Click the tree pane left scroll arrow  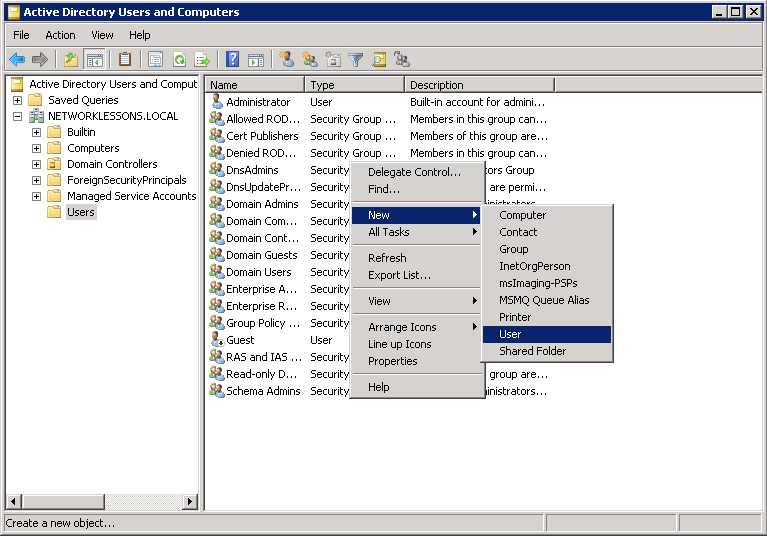[13, 501]
